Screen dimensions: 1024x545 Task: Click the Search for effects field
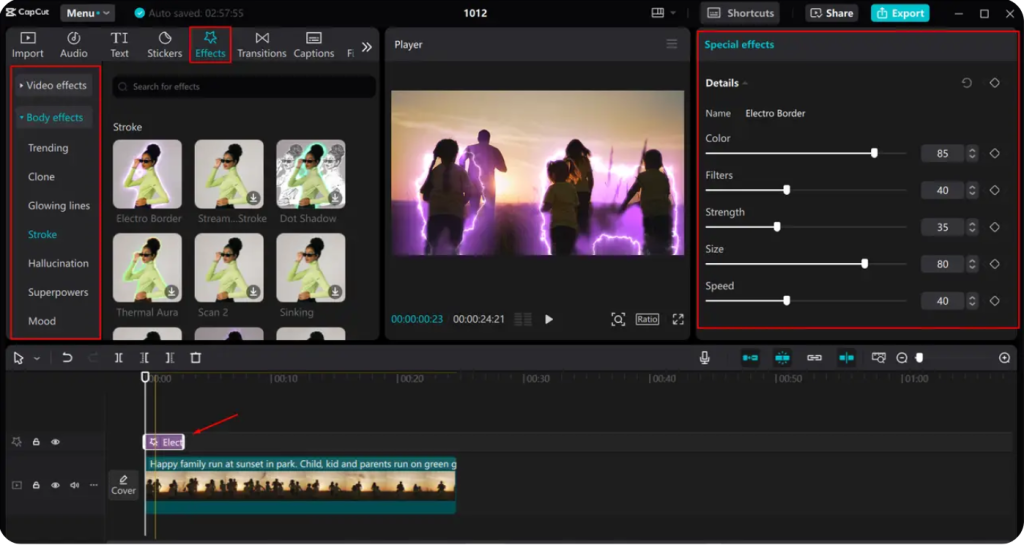(244, 87)
